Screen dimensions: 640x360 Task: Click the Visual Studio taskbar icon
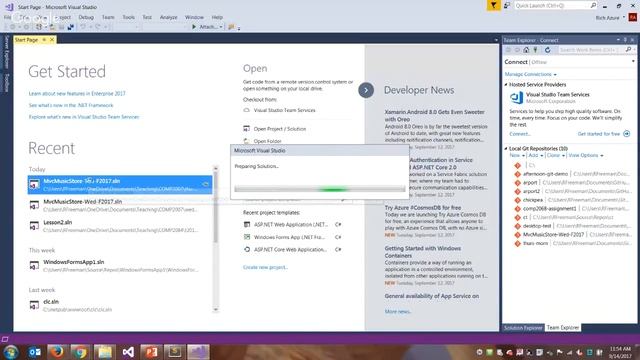(x=128, y=352)
